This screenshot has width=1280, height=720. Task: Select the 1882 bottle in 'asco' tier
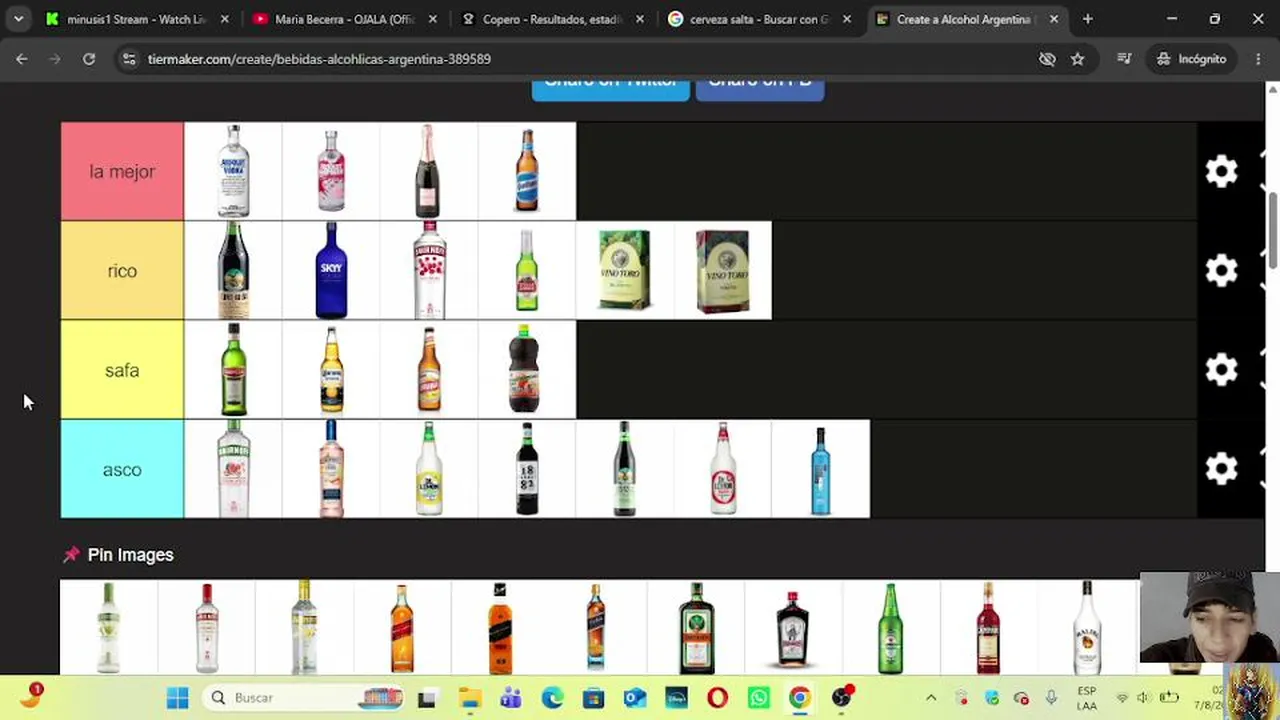527,469
